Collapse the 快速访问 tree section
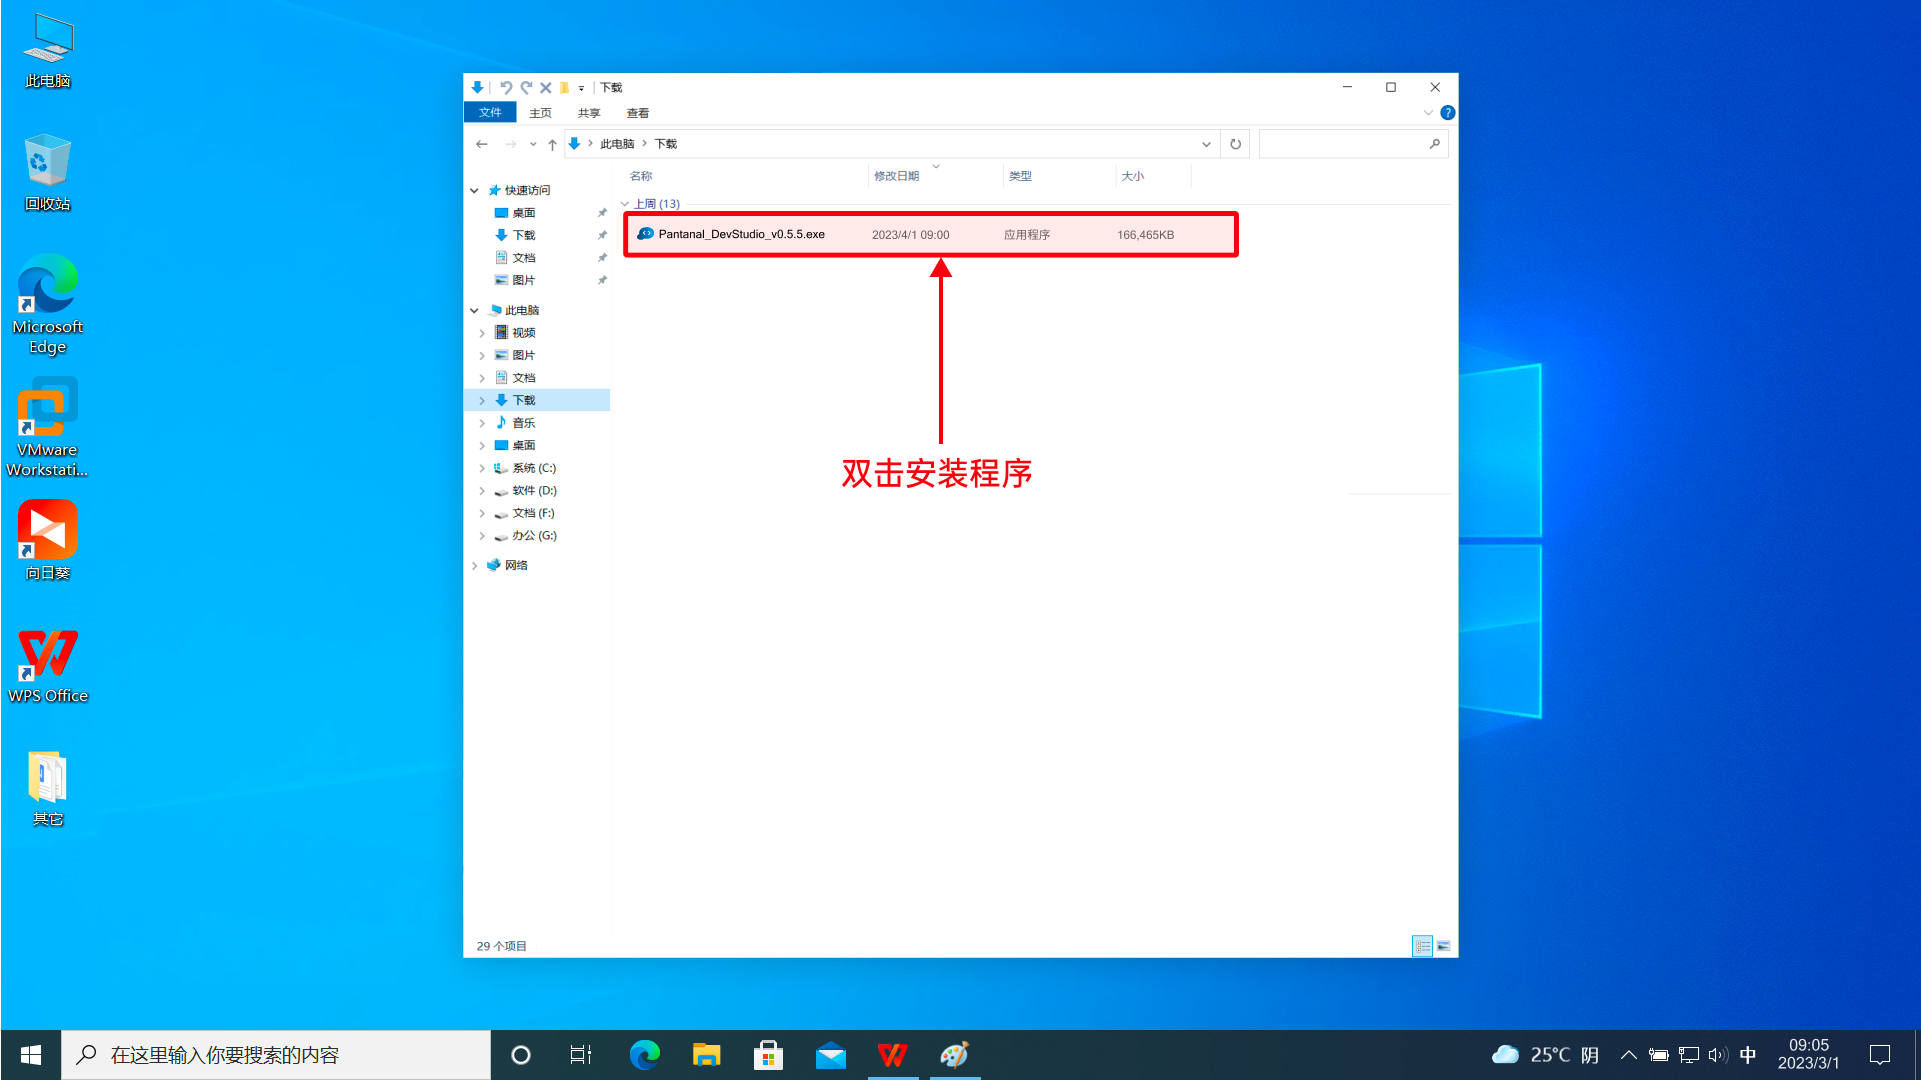This screenshot has height=1080, width=1921. pos(475,190)
